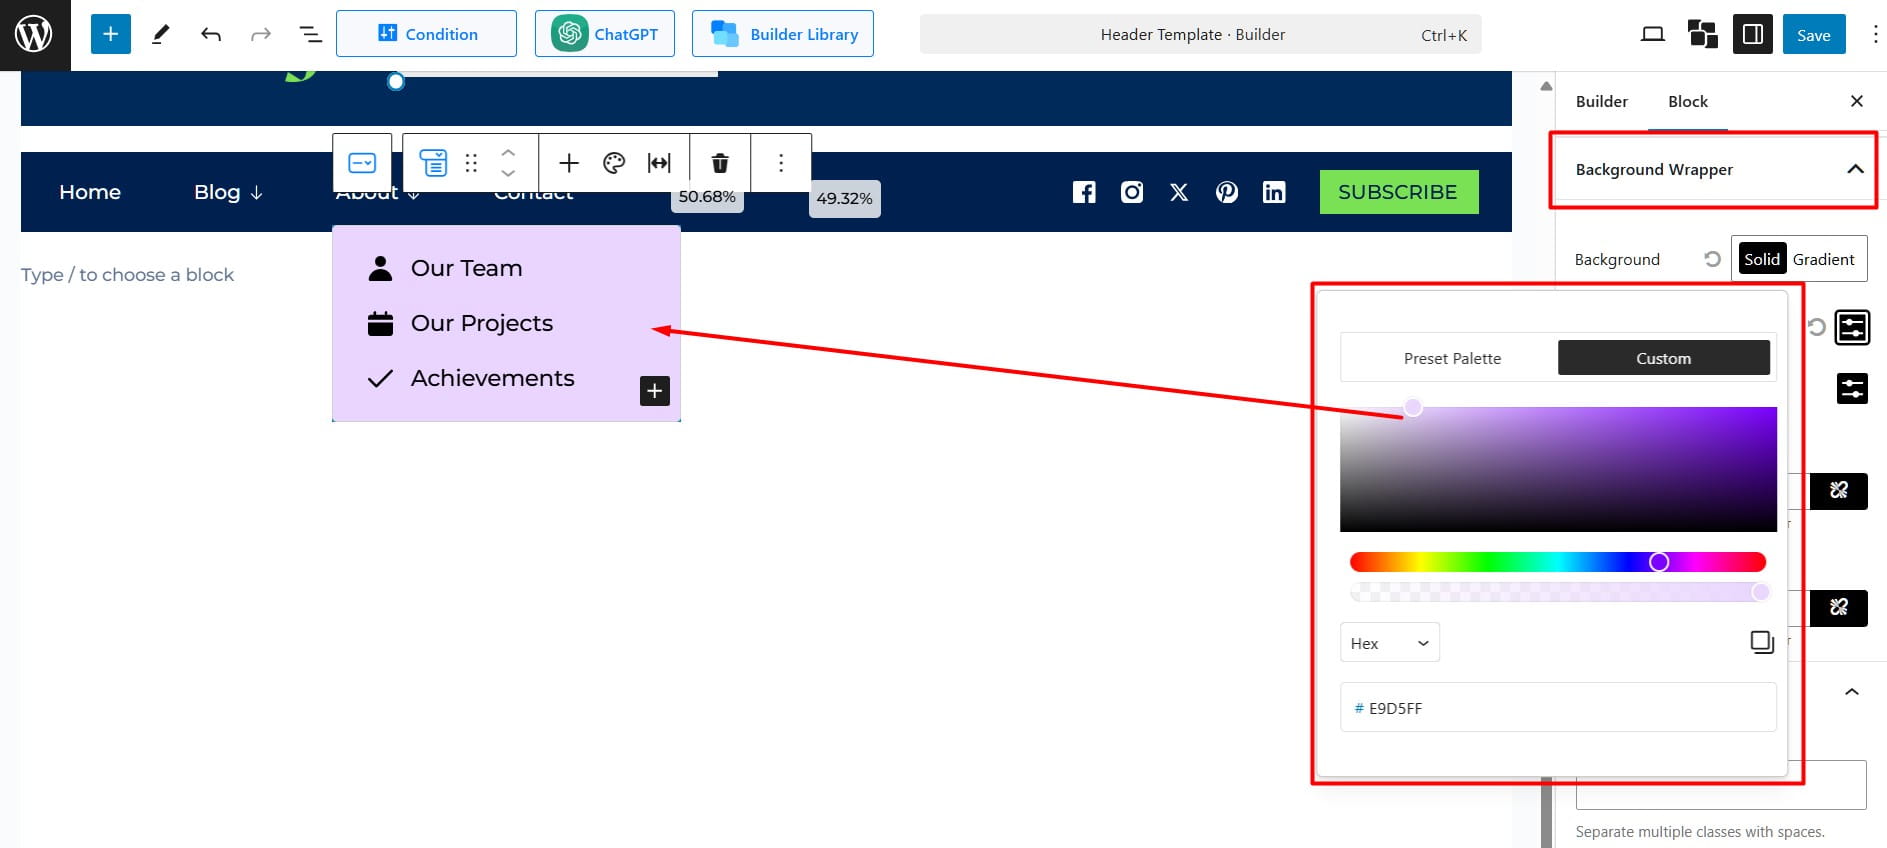Image resolution: width=1887 pixels, height=848 pixels.
Task: Click the Save button
Action: coord(1813,35)
